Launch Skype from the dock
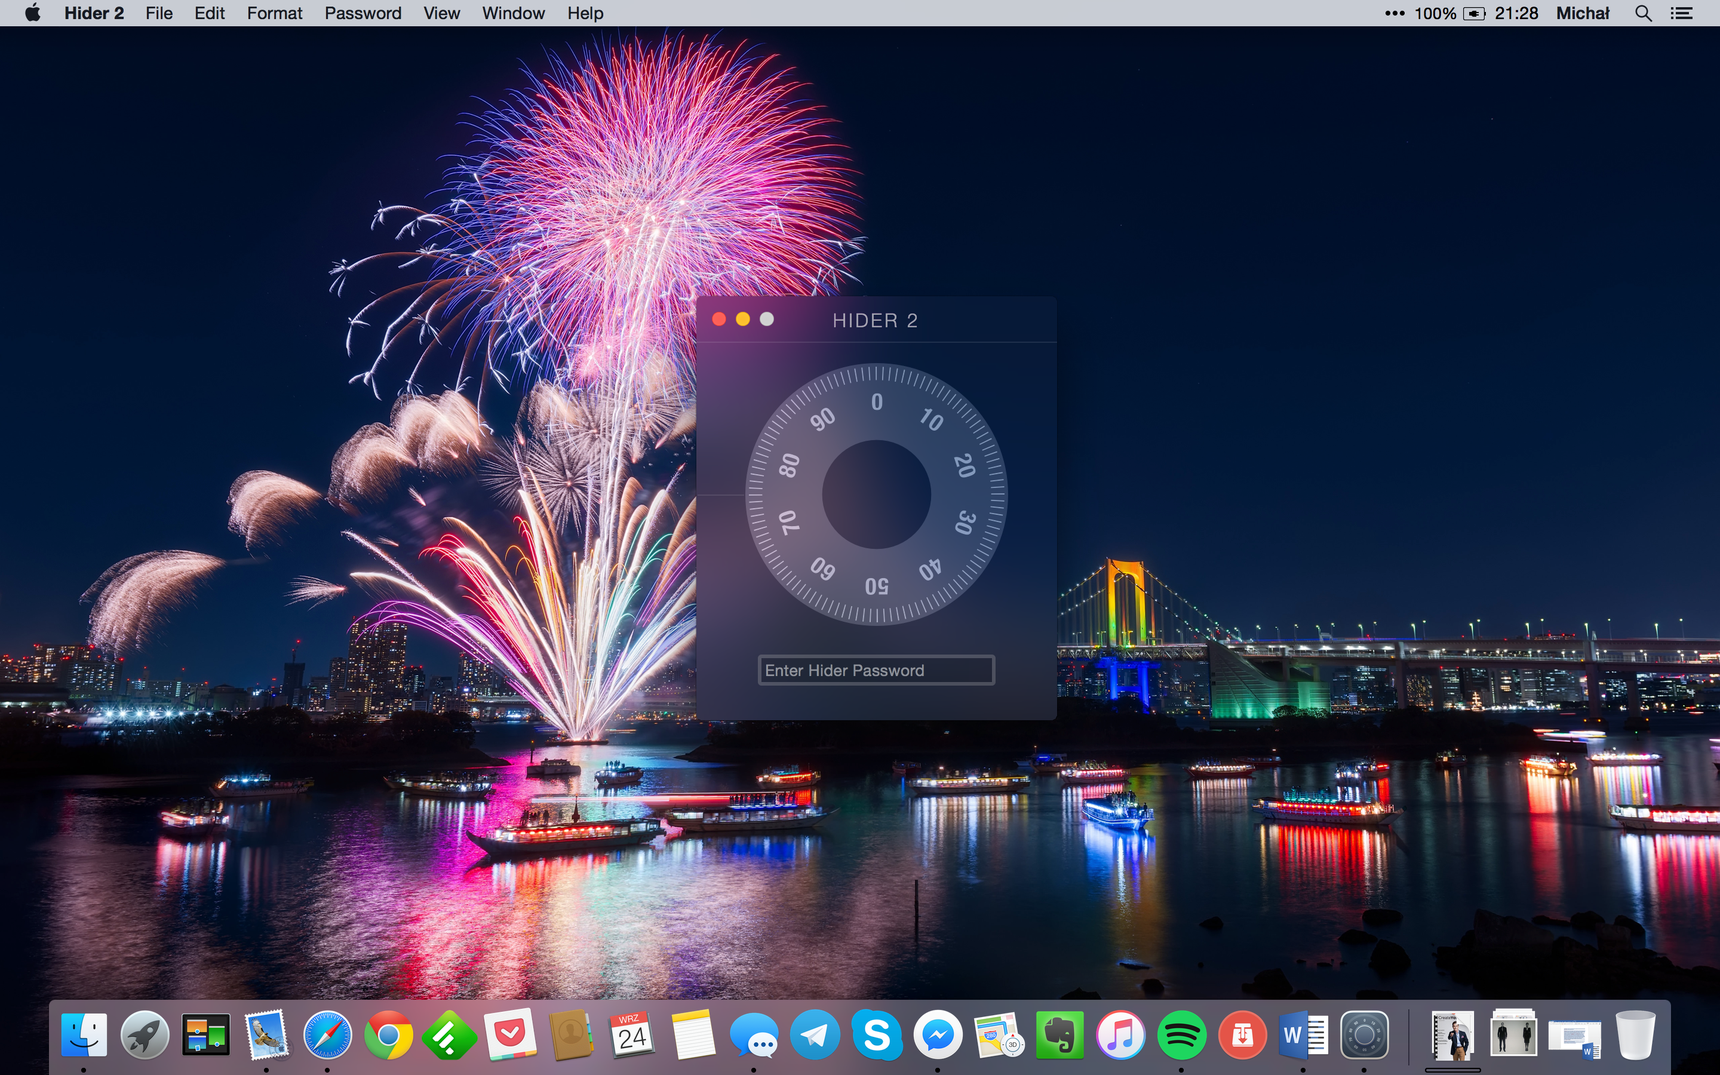This screenshot has width=1720, height=1075. pos(876,1036)
